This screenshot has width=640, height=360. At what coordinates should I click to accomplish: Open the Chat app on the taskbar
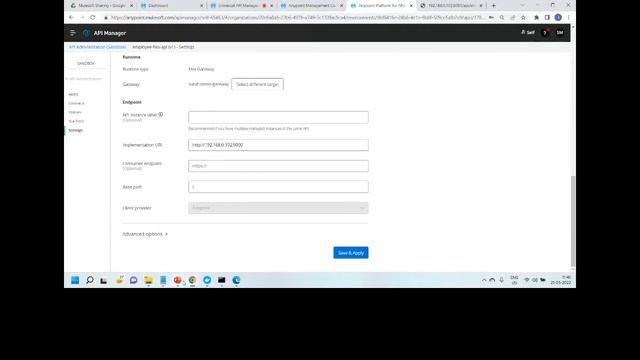[133, 280]
